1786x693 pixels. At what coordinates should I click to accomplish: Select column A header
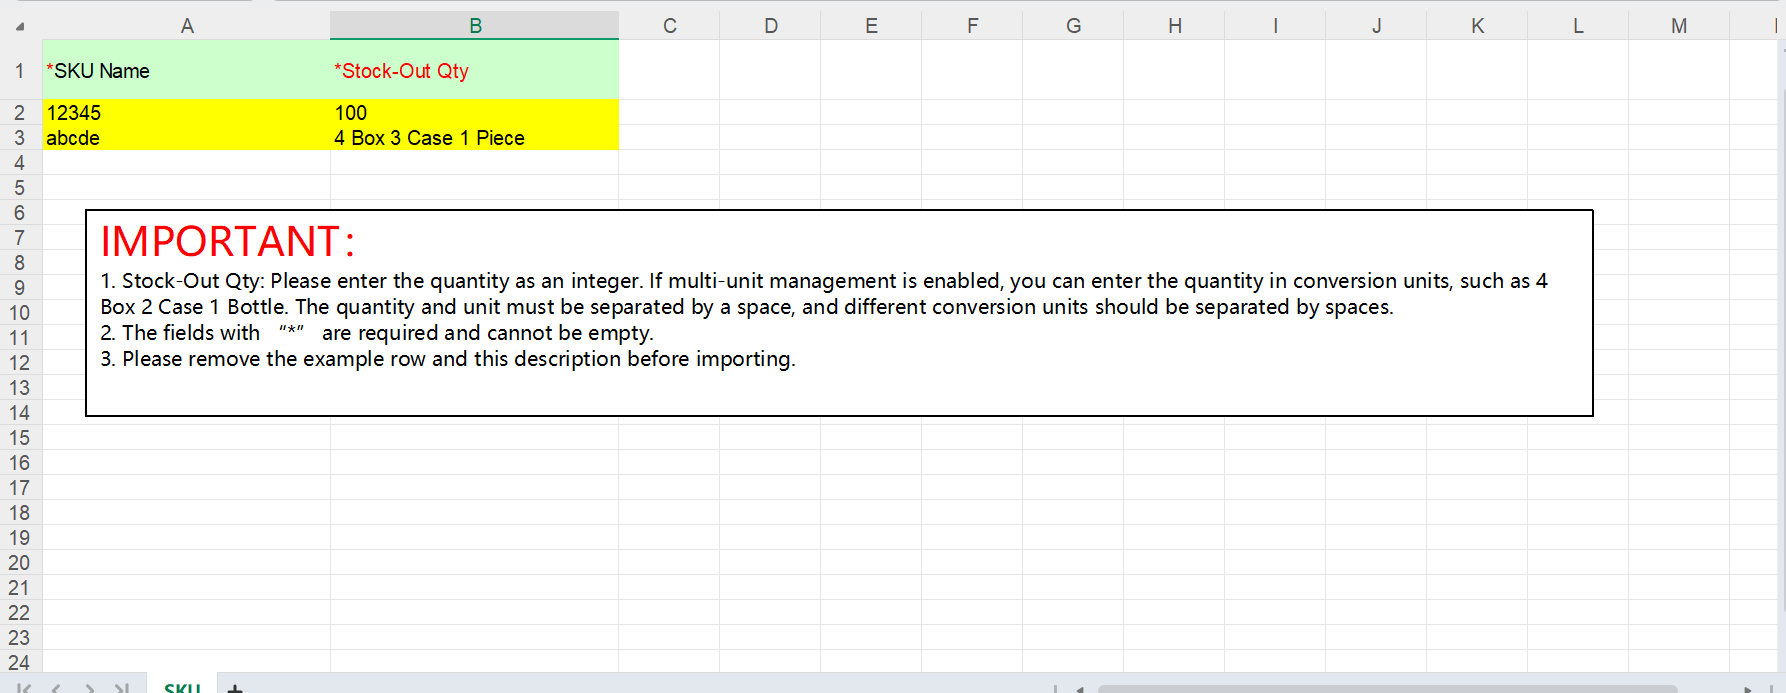coord(187,26)
